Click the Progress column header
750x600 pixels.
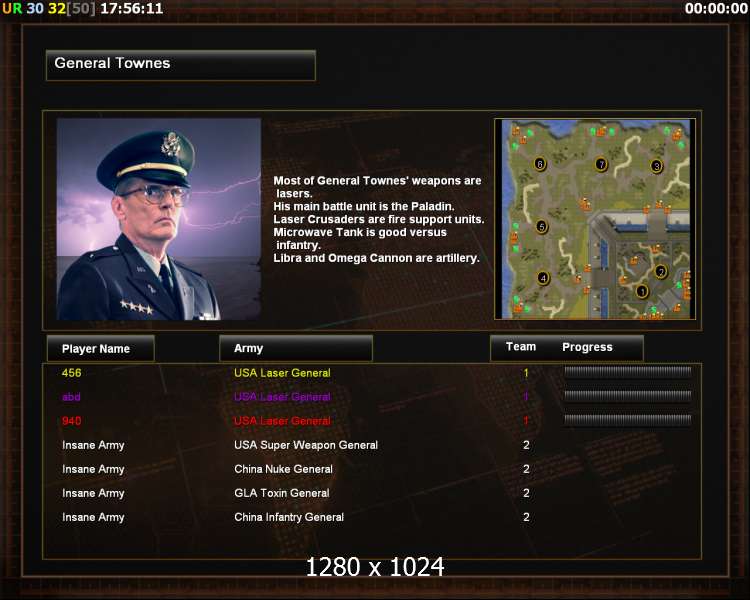[587, 347]
